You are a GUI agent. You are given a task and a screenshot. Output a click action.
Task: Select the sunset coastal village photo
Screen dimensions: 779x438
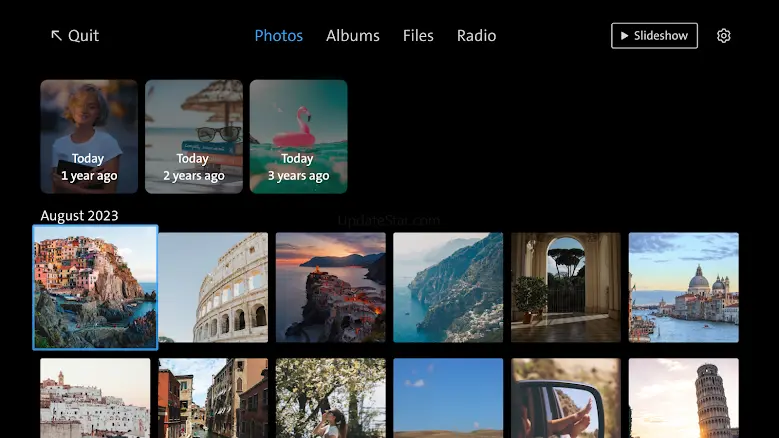point(330,288)
